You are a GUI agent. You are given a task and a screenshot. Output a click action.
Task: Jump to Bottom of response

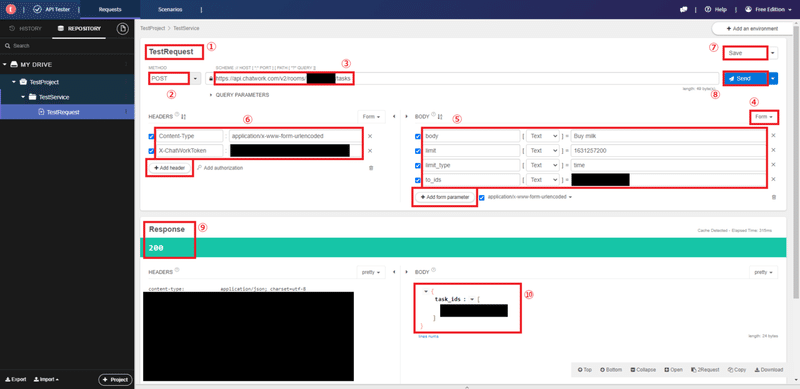(x=611, y=370)
